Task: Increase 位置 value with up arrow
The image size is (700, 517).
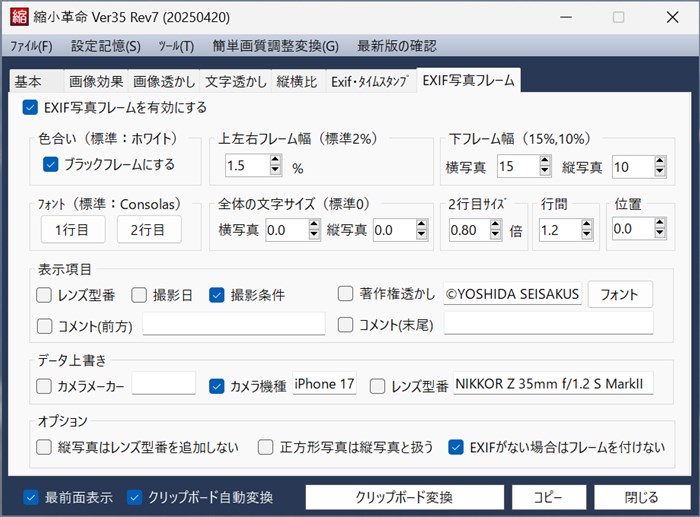Action: tap(660, 223)
